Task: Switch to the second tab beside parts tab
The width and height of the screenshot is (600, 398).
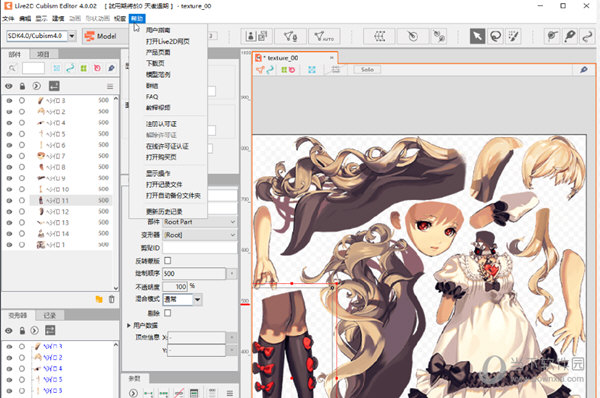Action: pos(43,54)
